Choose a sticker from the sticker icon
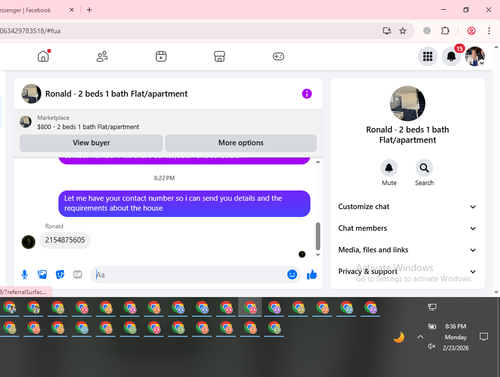This screenshot has width=500, height=377. (60, 275)
